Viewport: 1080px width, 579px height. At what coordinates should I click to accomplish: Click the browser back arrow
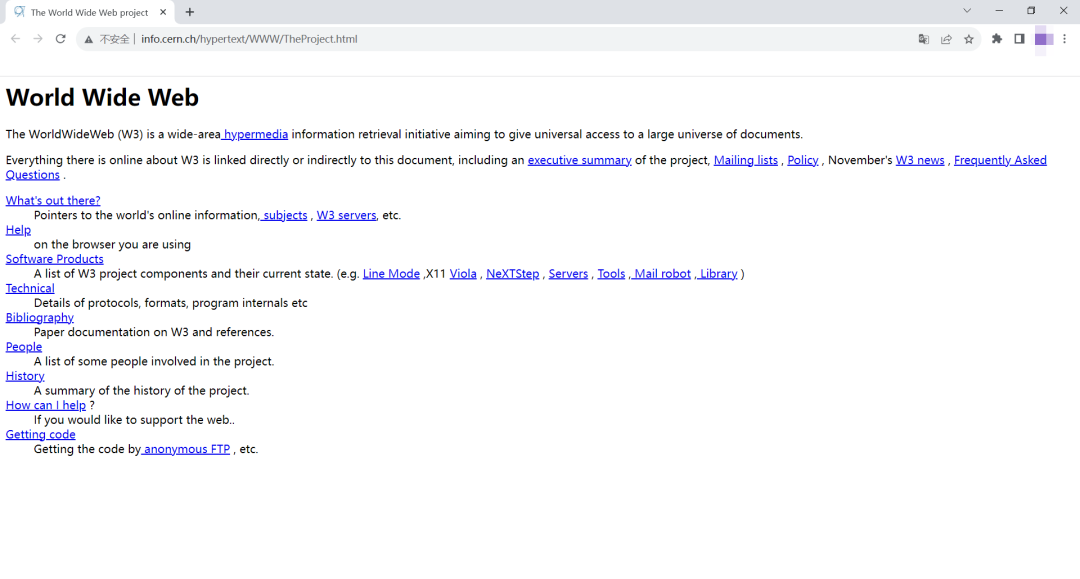coord(15,39)
